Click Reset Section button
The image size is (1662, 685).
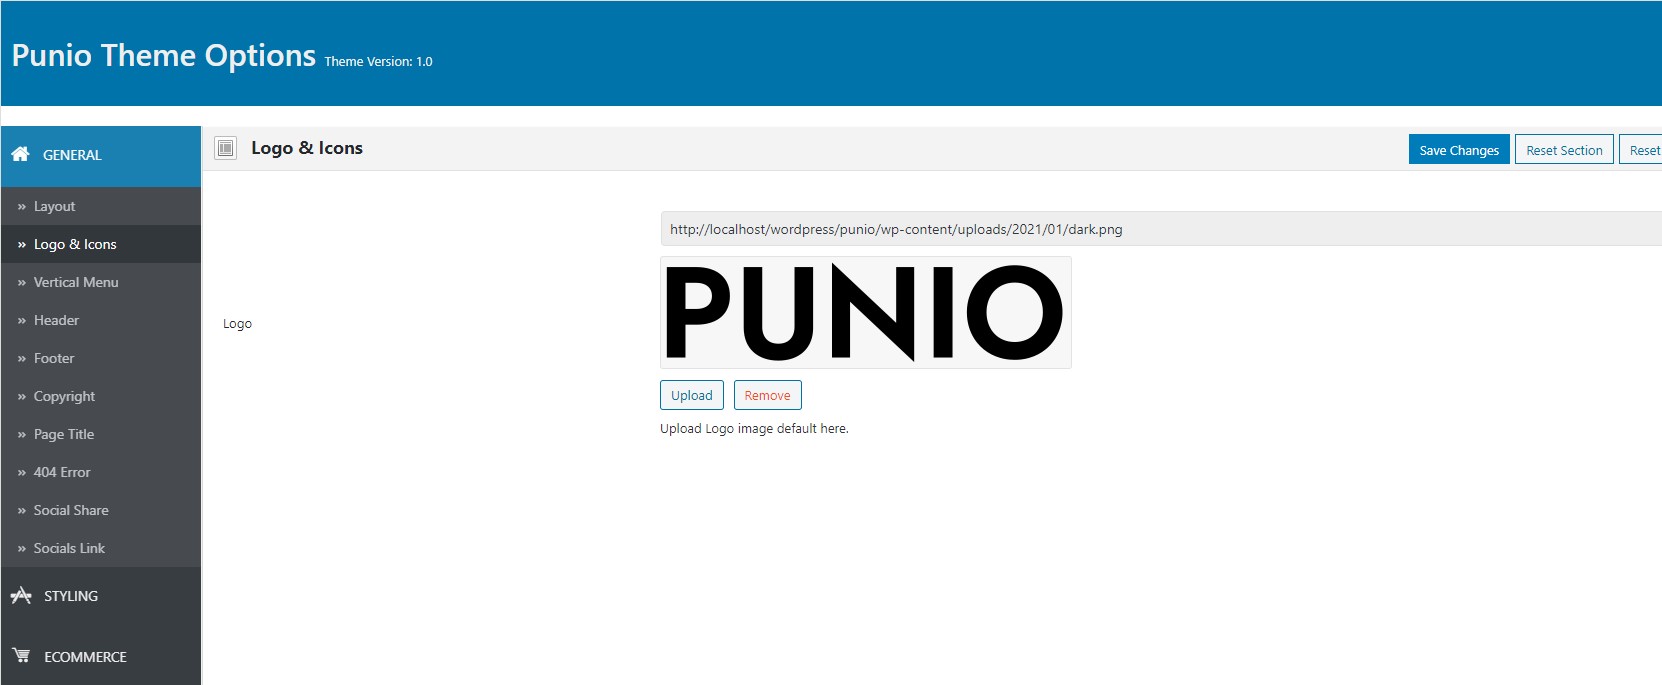(1564, 150)
